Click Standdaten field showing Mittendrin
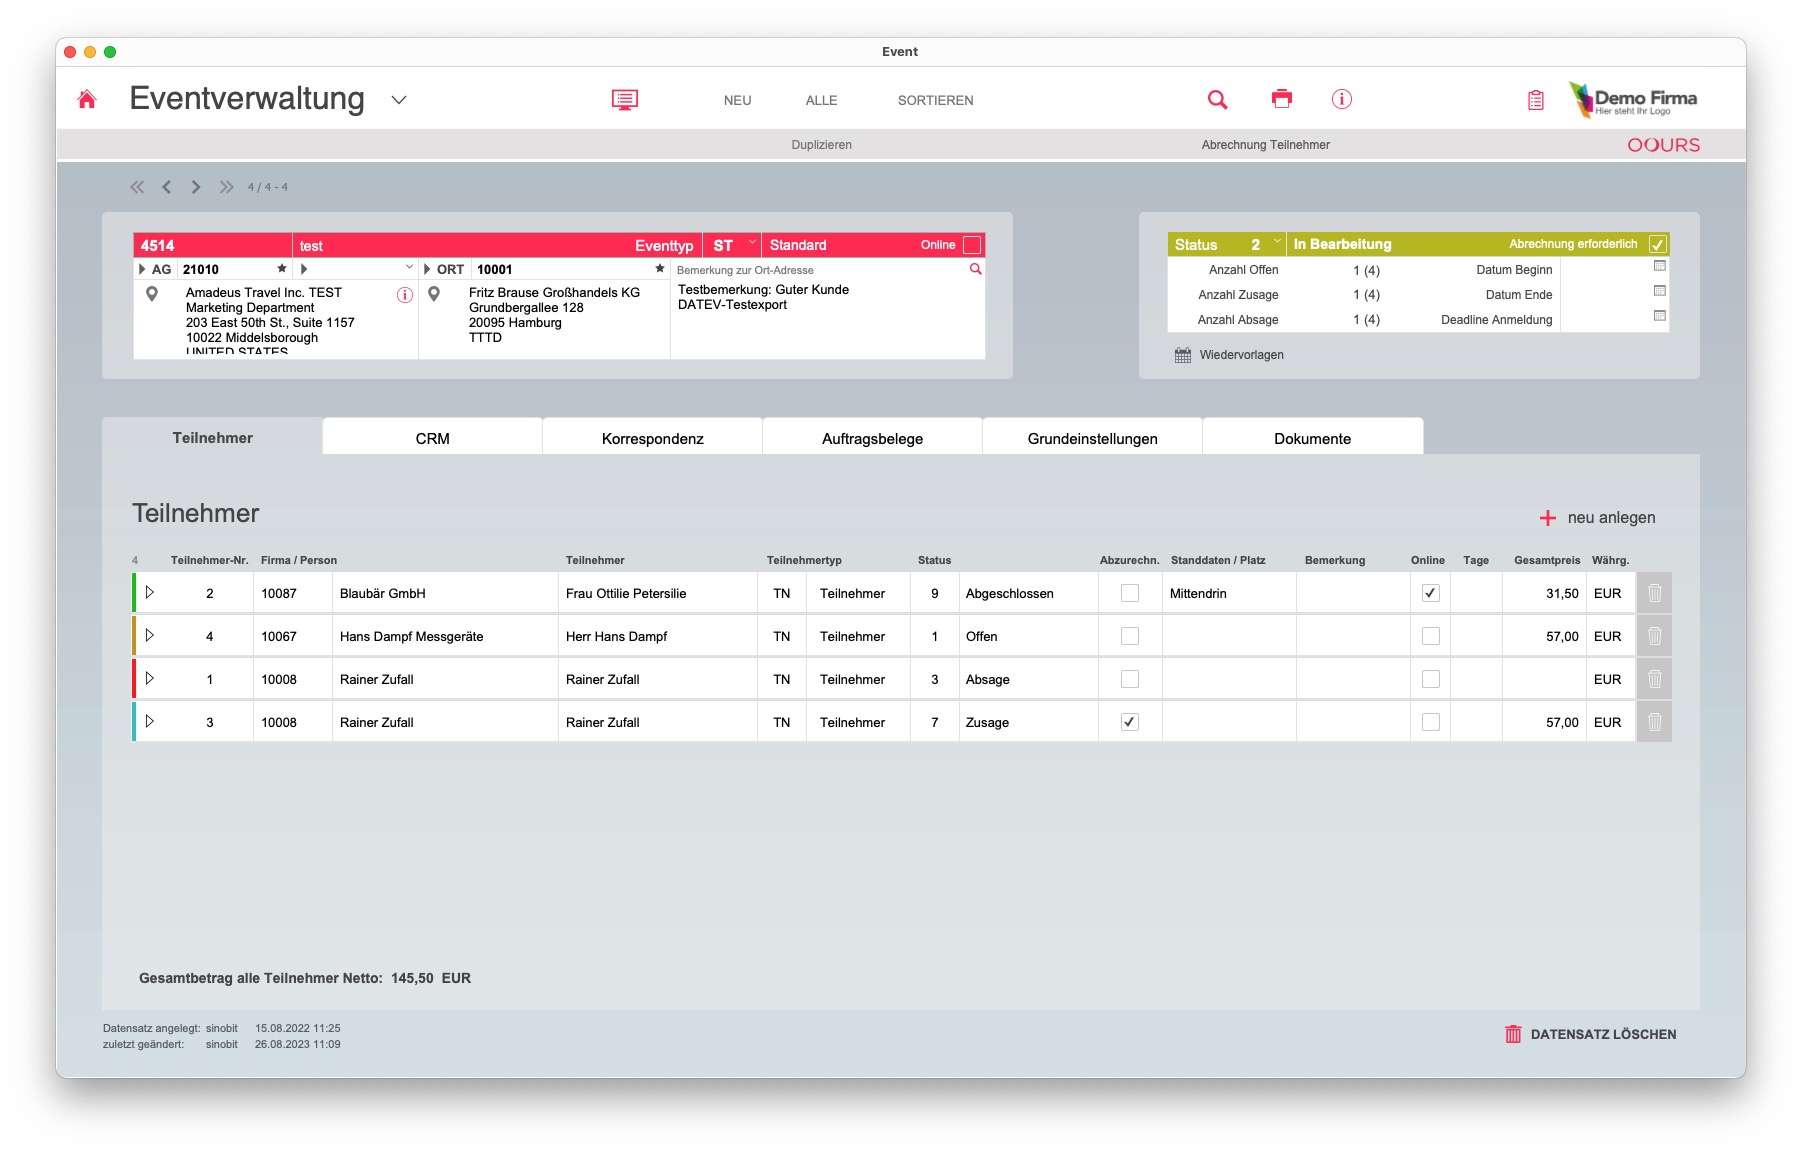The image size is (1802, 1152). pyautogui.click(x=1229, y=593)
